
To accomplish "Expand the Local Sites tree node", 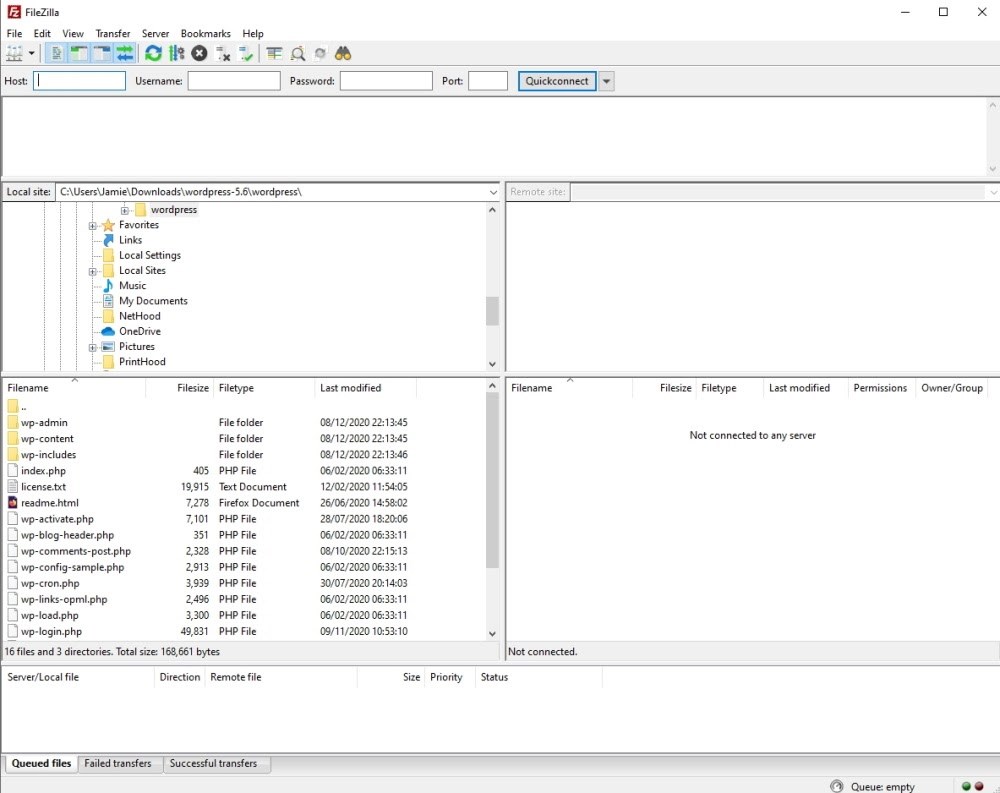I will pyautogui.click(x=92, y=272).
